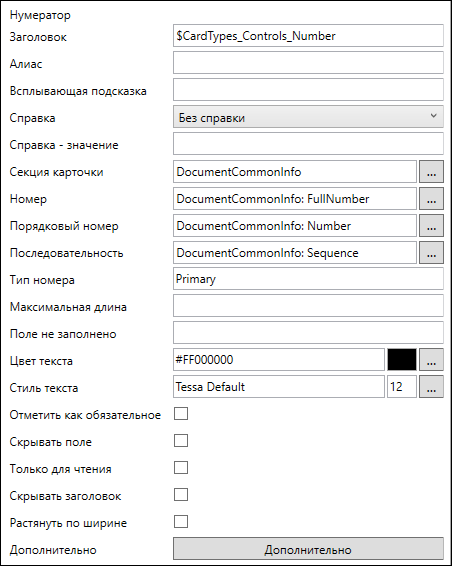The image size is (452, 566).
Task: Click ellipsis button next to Номер field
Action: coord(431,199)
